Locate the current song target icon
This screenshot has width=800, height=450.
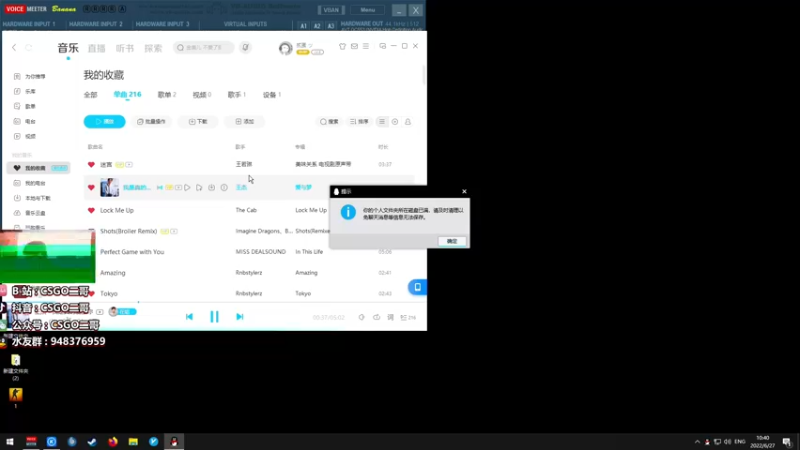pyautogui.click(x=395, y=122)
